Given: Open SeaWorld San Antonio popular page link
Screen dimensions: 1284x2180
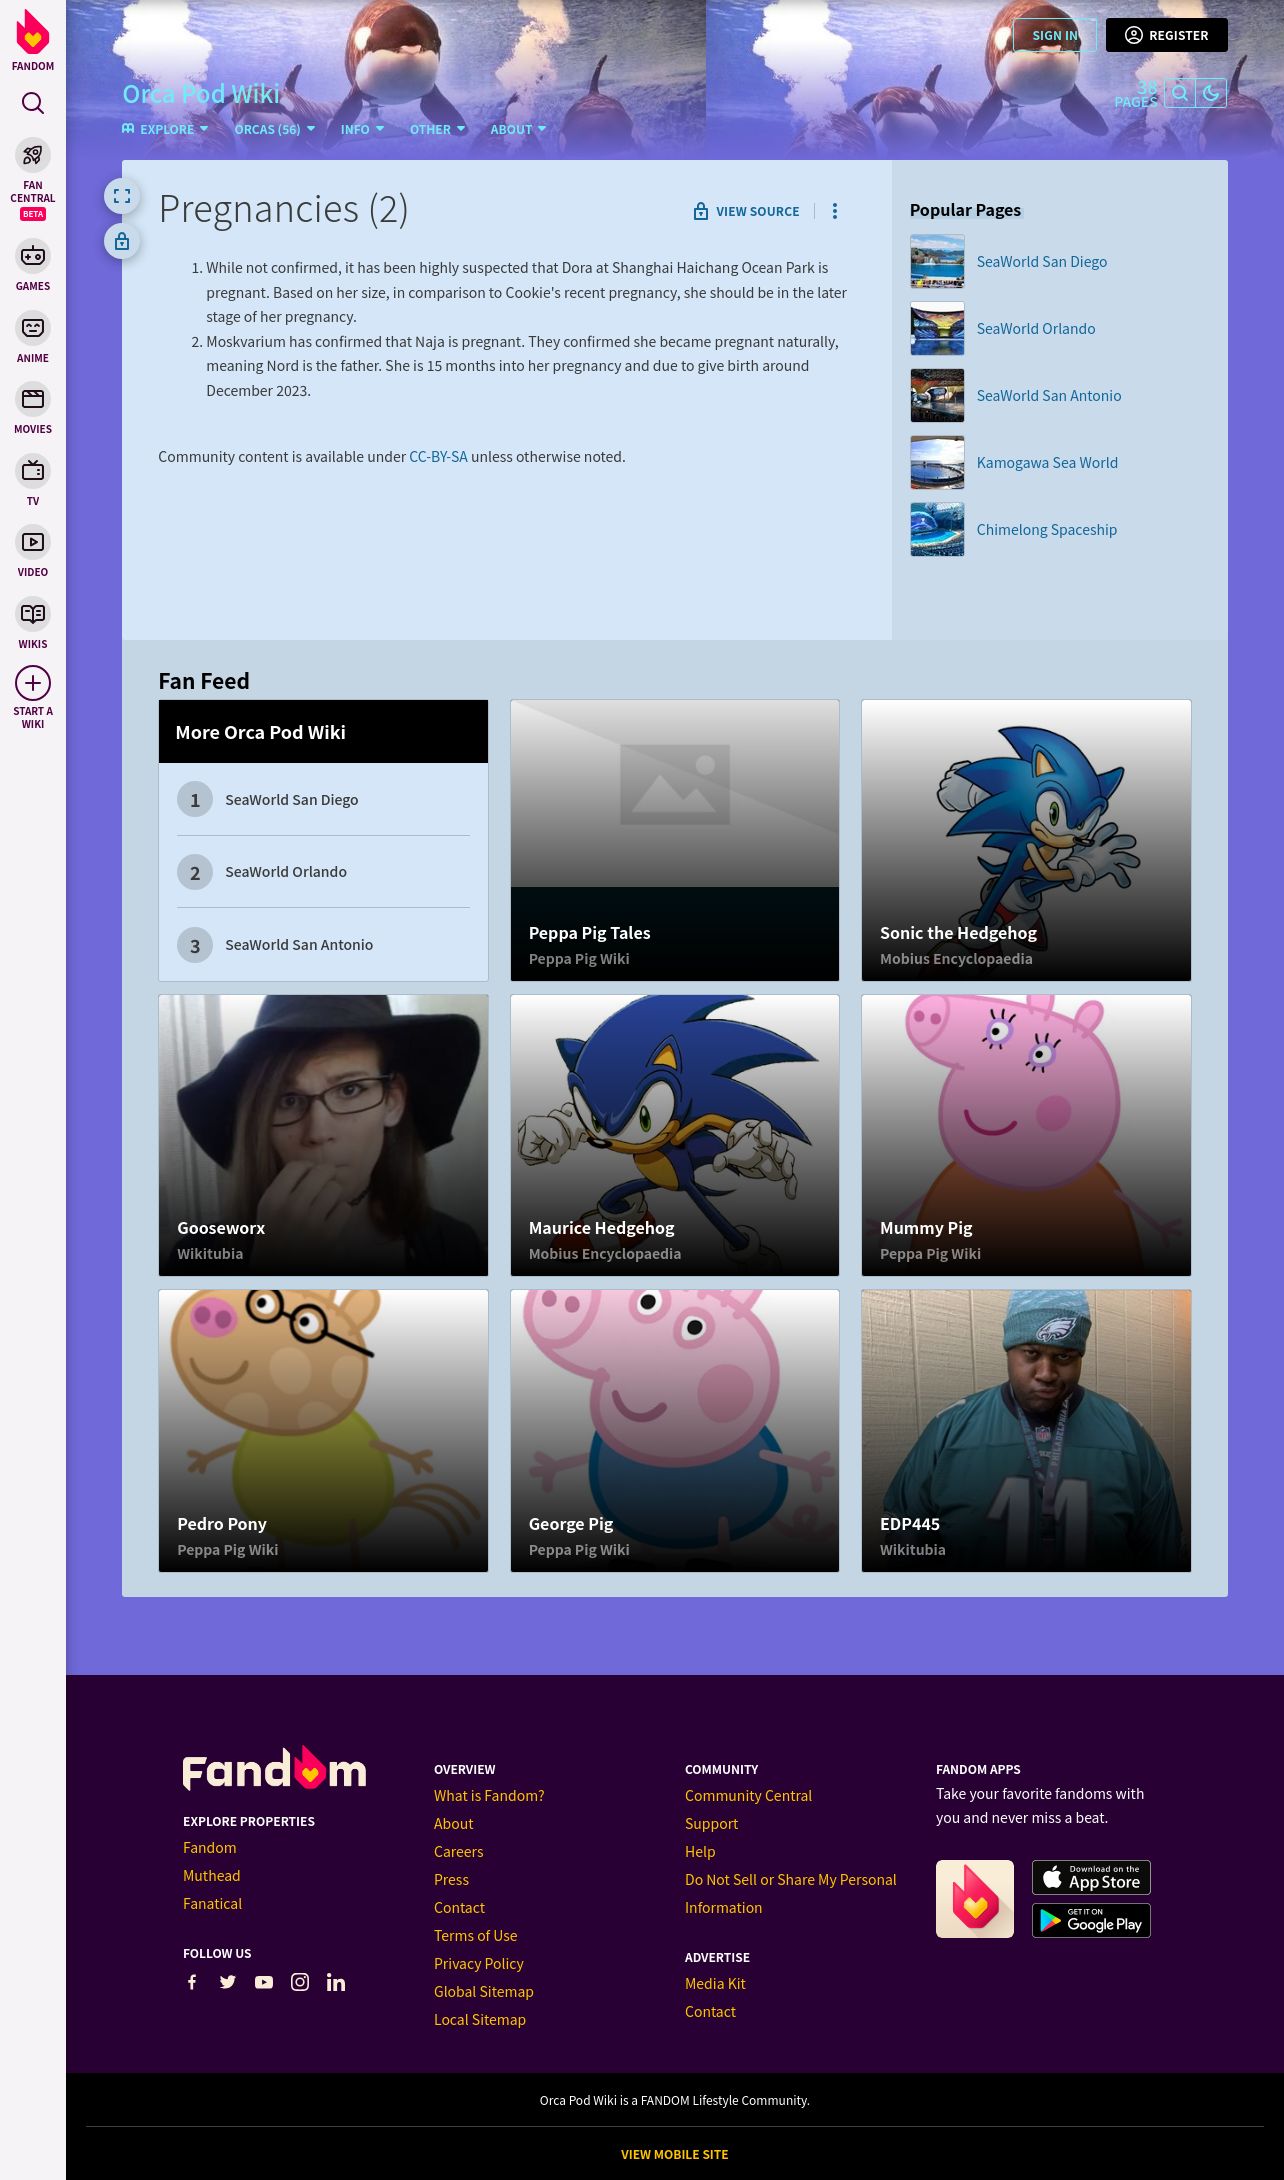Looking at the screenshot, I should (1048, 395).
